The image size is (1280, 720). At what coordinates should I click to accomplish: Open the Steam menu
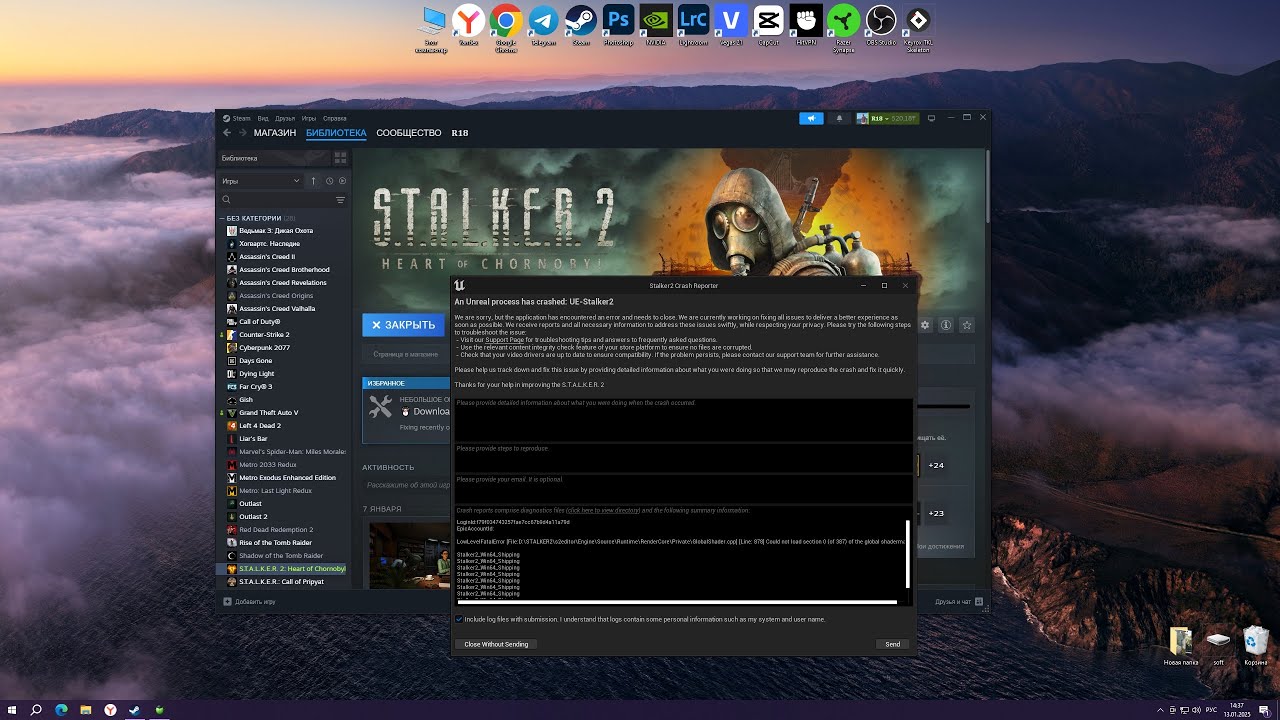point(242,118)
